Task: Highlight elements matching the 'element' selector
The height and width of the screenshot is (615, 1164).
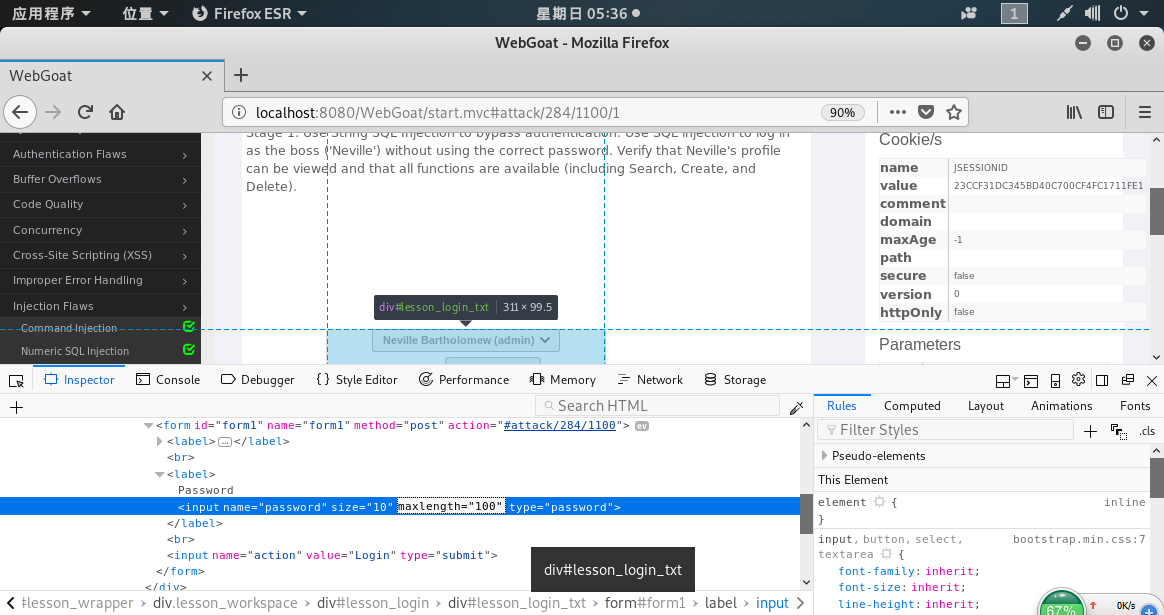Action: (879, 502)
